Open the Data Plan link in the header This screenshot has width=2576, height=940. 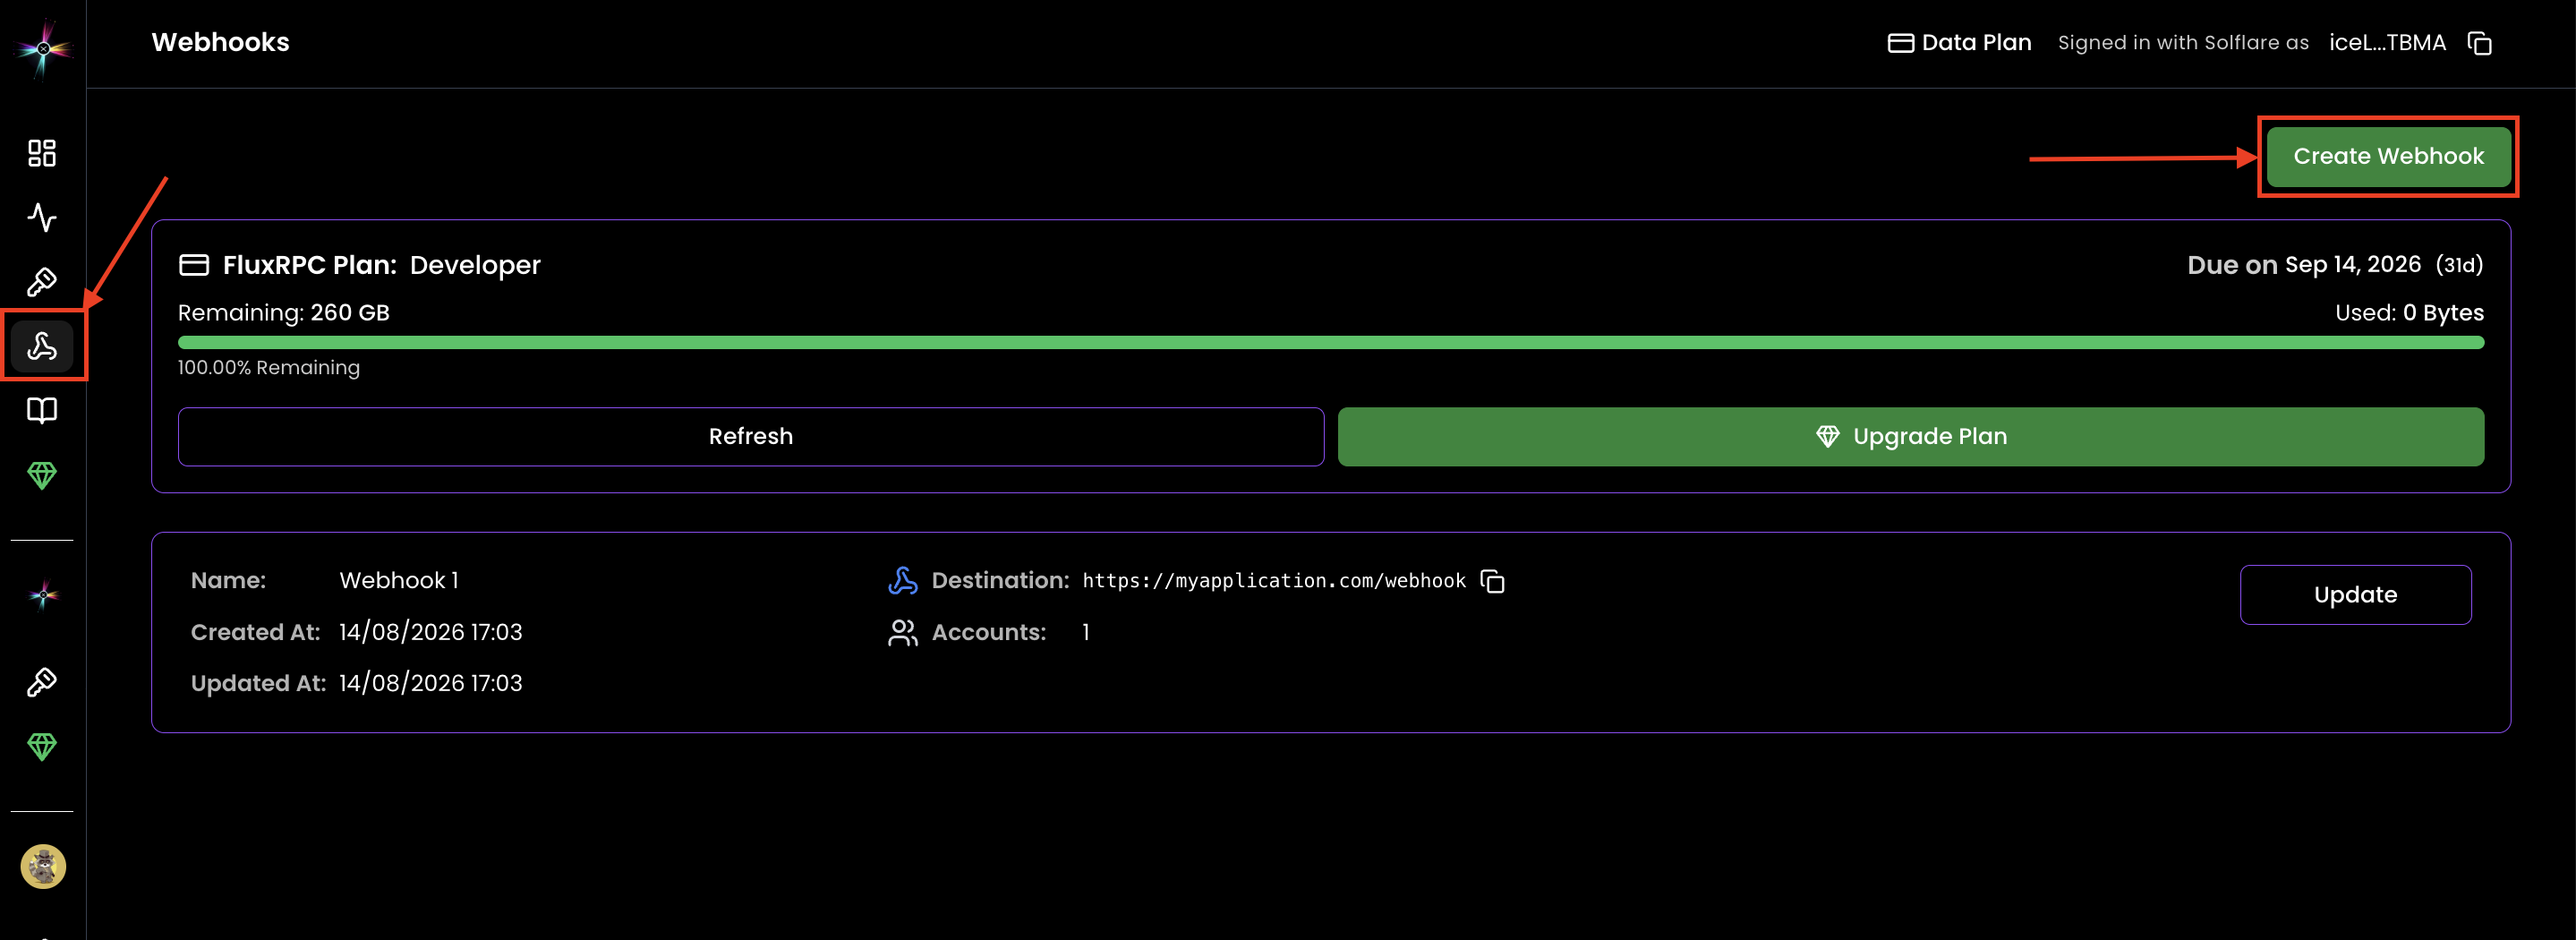click(x=1959, y=42)
